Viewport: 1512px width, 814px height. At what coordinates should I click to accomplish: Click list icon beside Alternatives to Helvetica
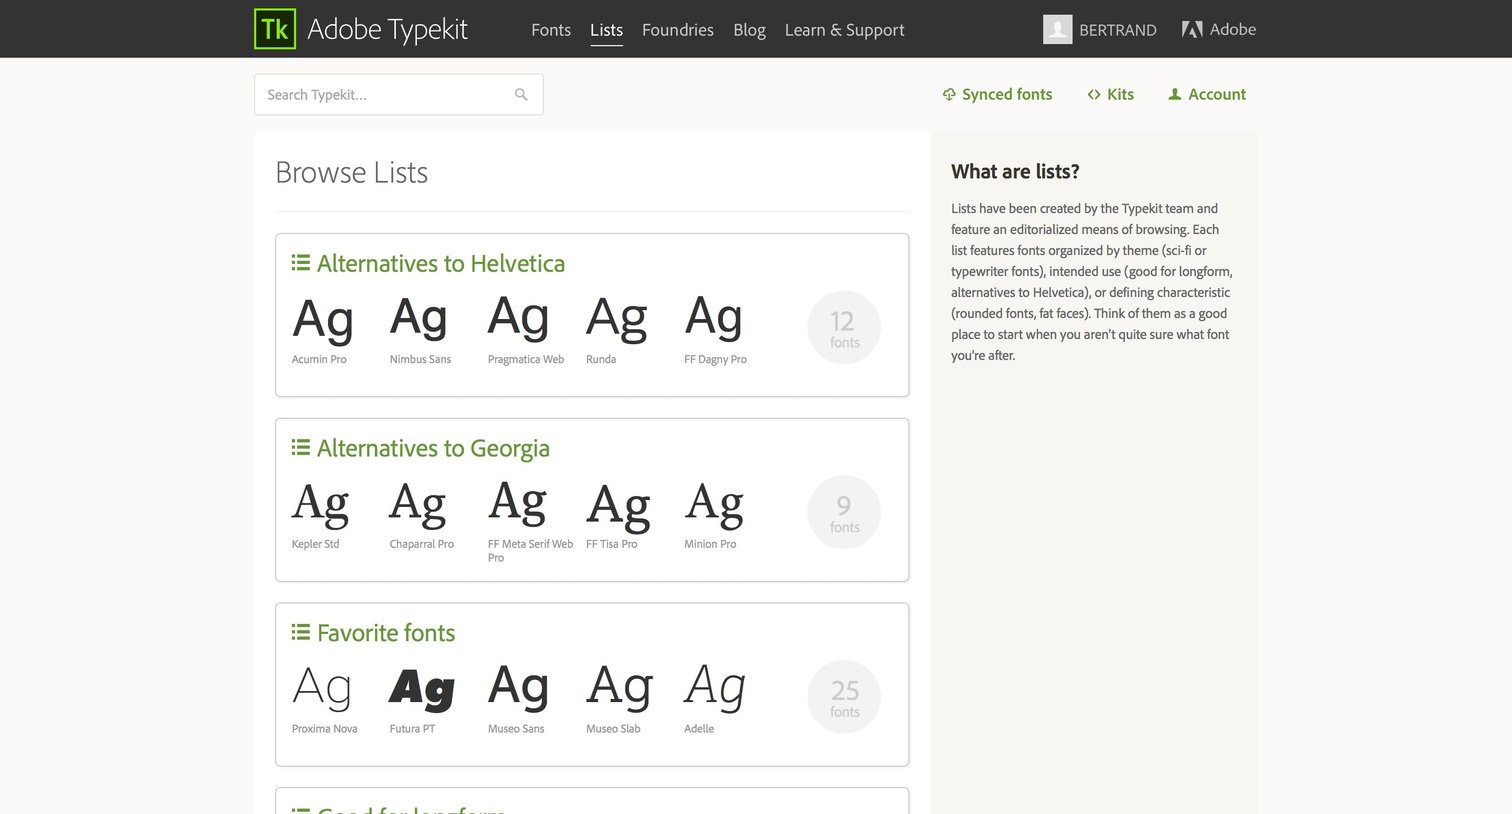tap(300, 263)
